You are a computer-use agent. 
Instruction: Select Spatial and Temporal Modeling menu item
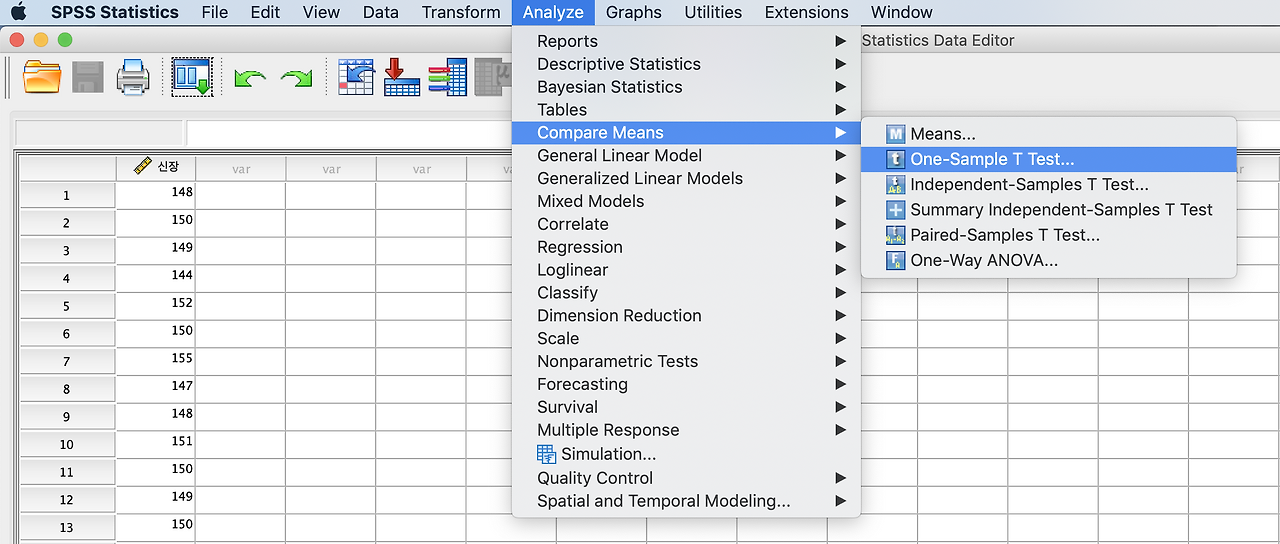[x=686, y=501]
